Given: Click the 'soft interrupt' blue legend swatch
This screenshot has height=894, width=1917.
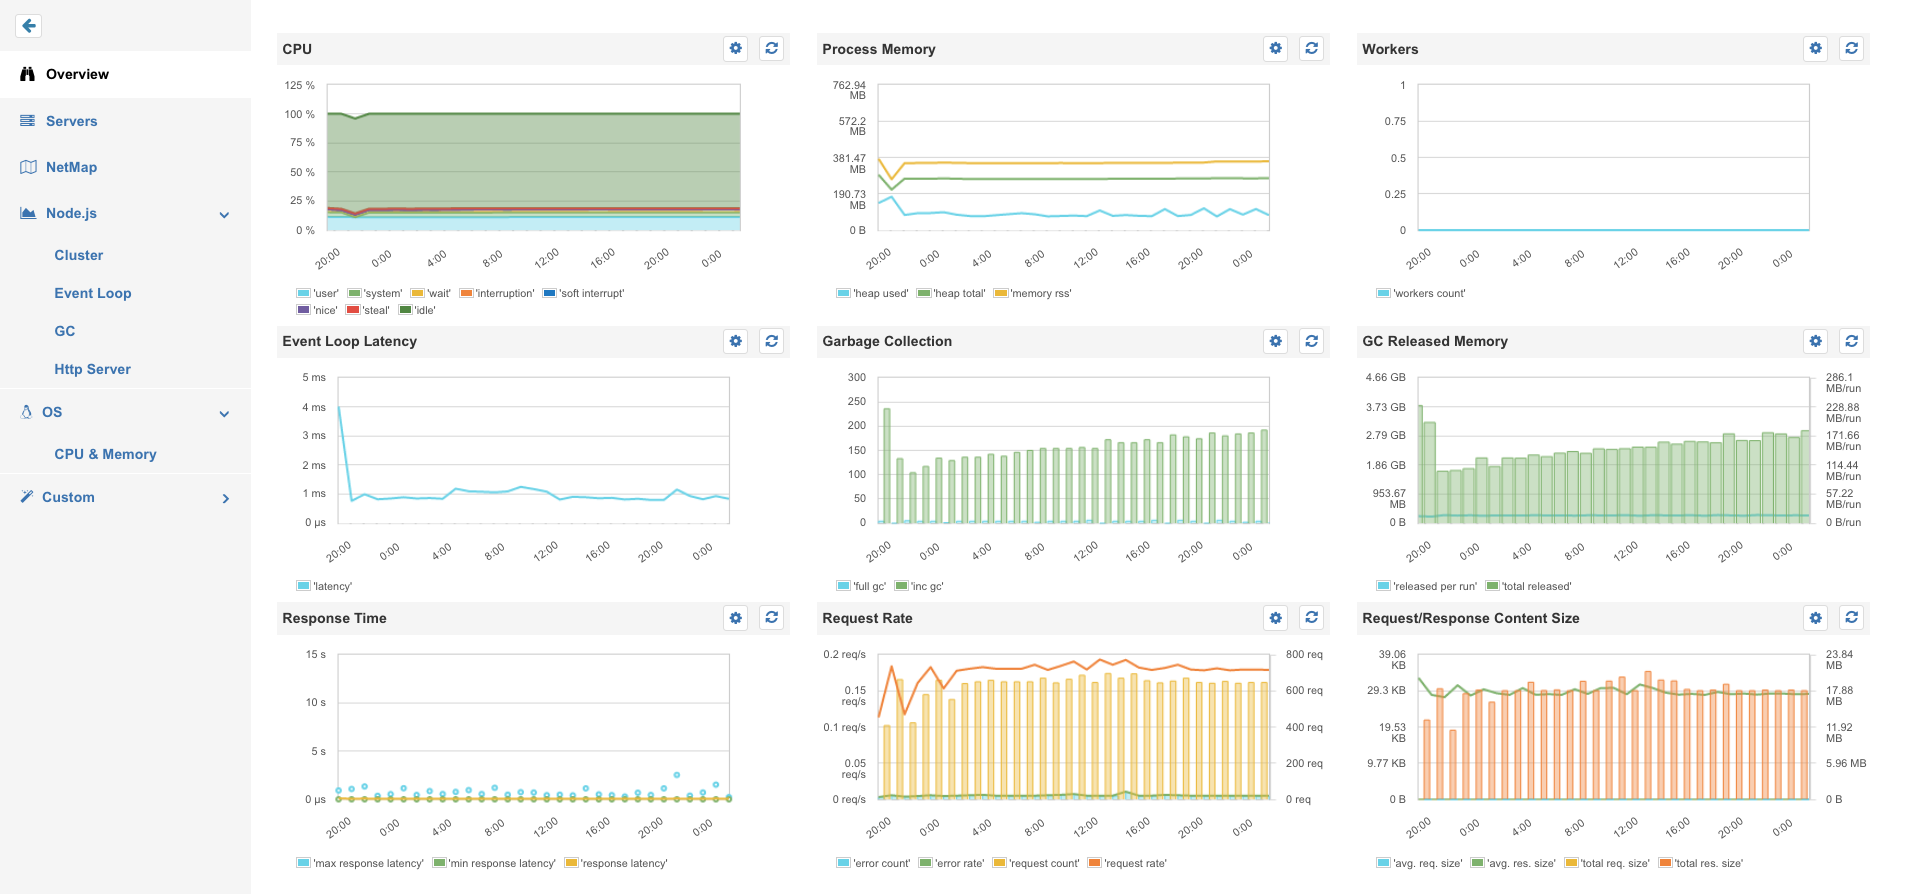Looking at the screenshot, I should [549, 293].
